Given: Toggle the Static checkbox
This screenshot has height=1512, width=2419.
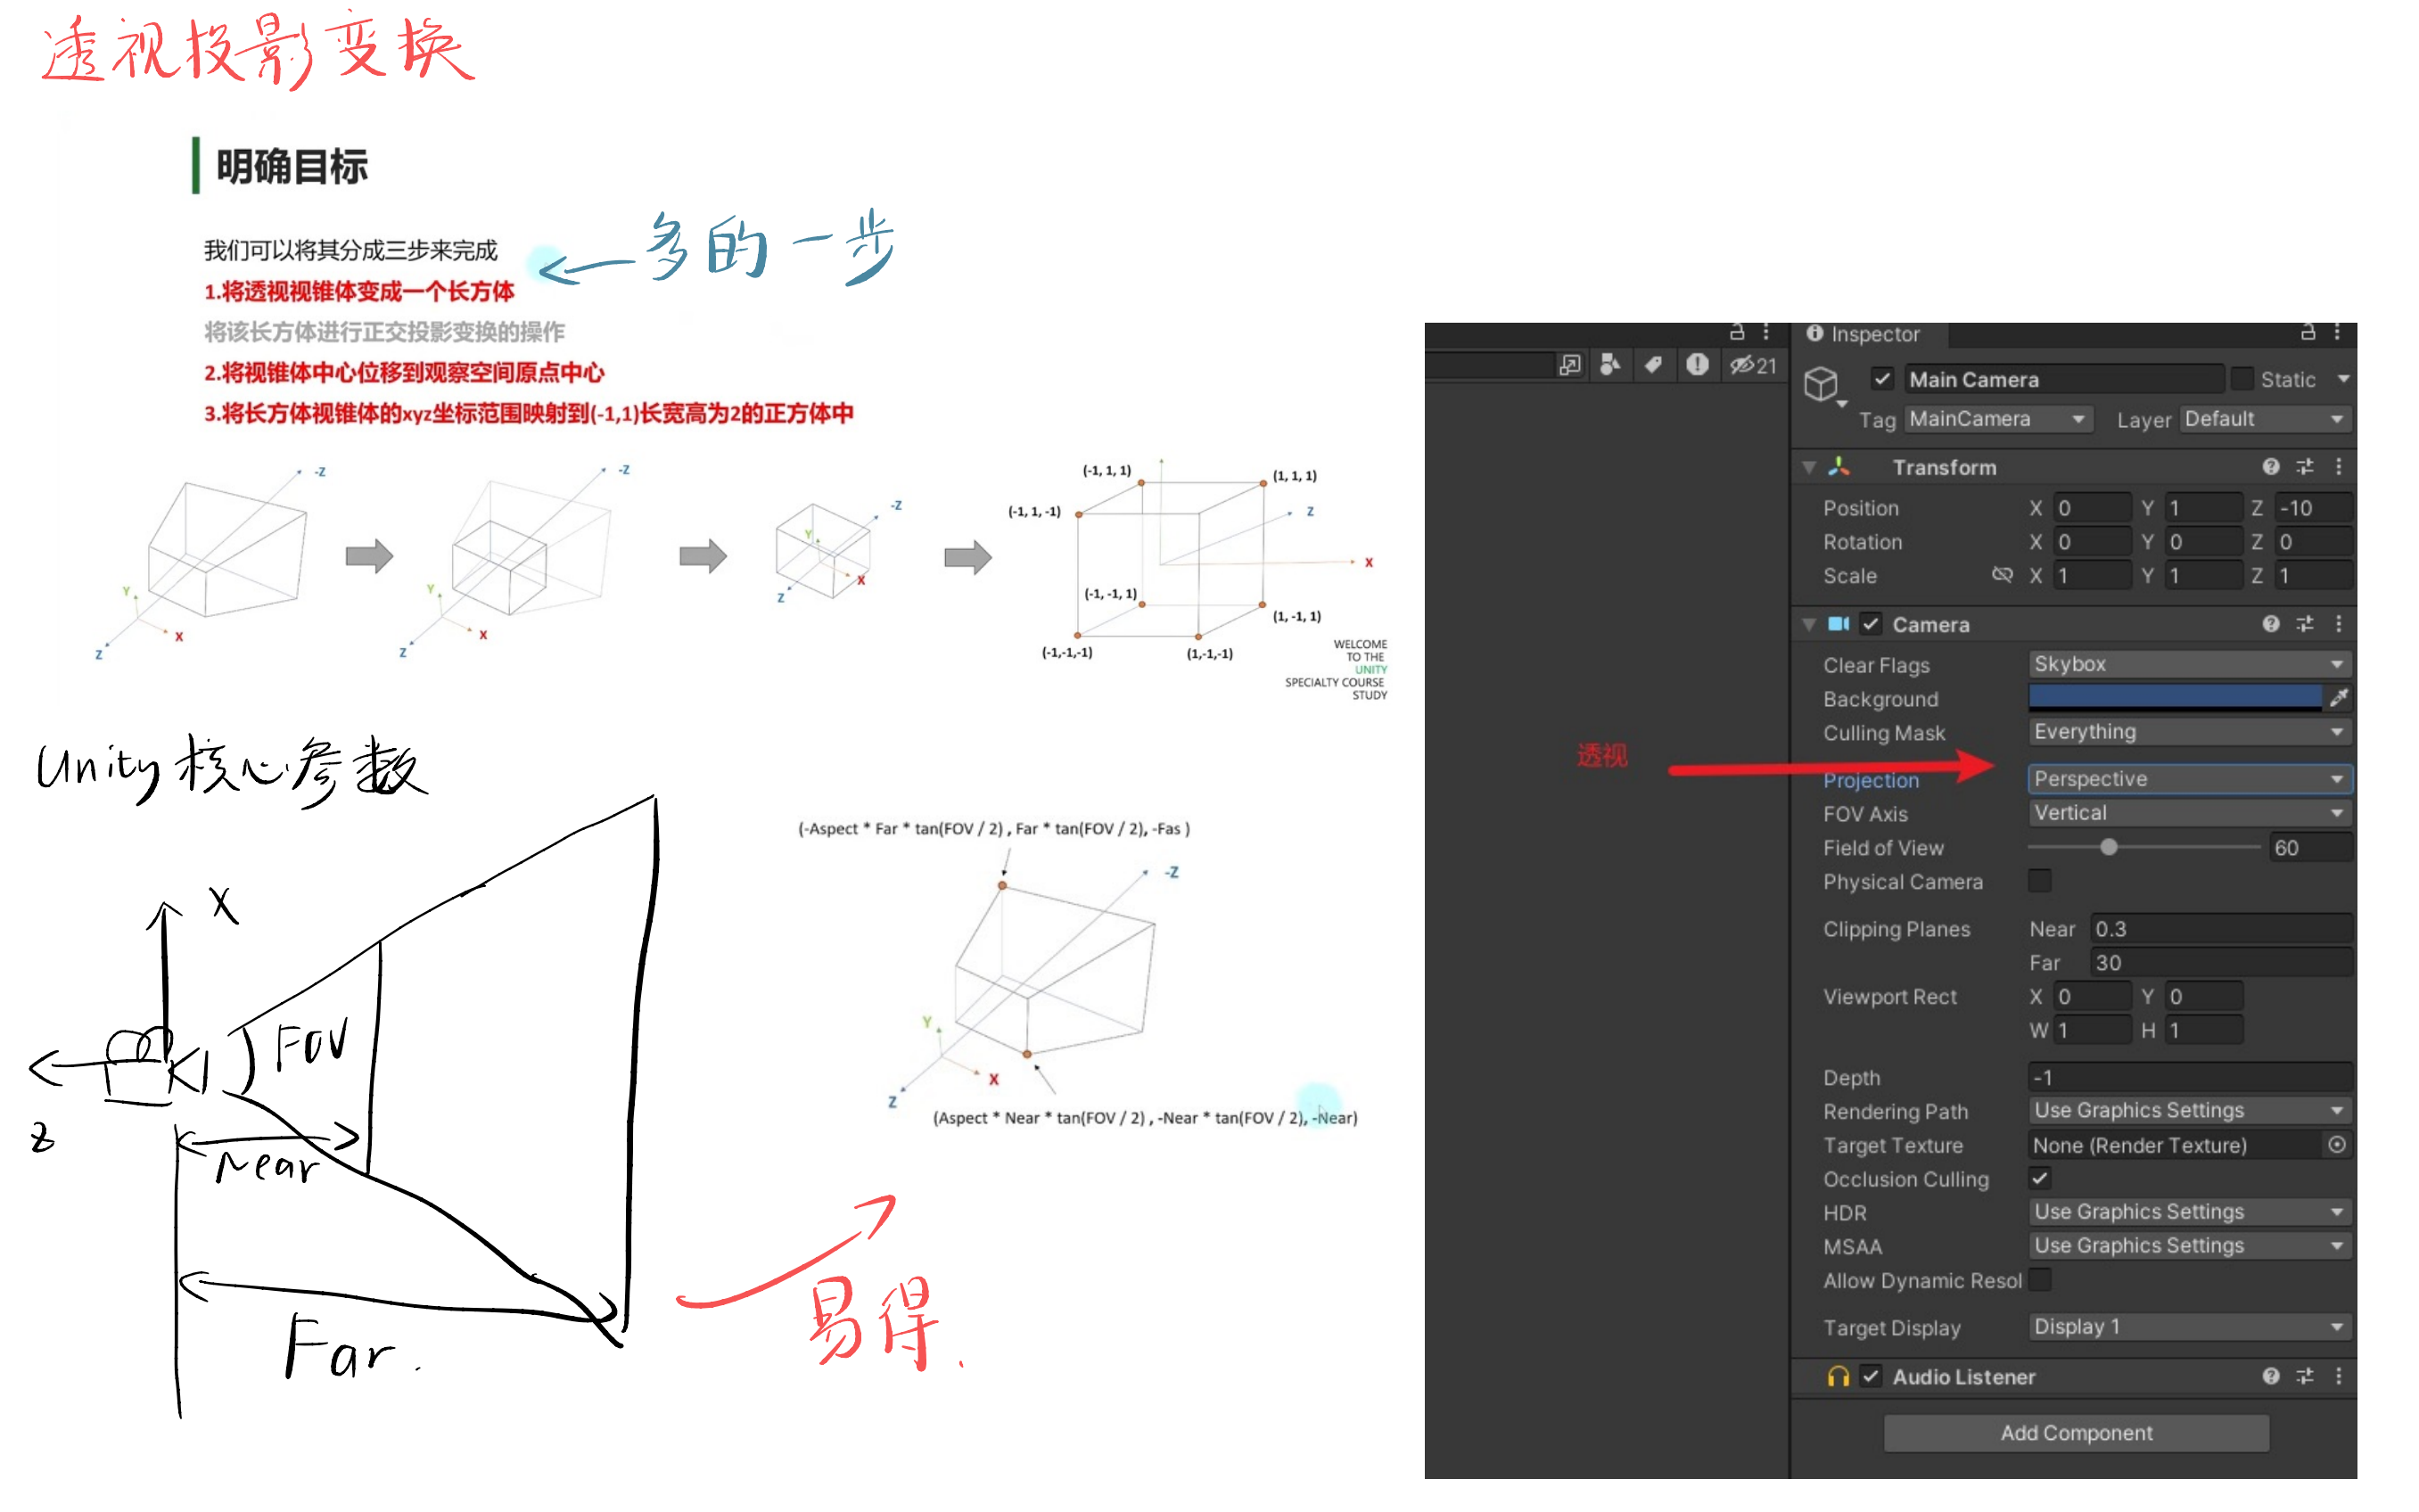Looking at the screenshot, I should click(2242, 379).
